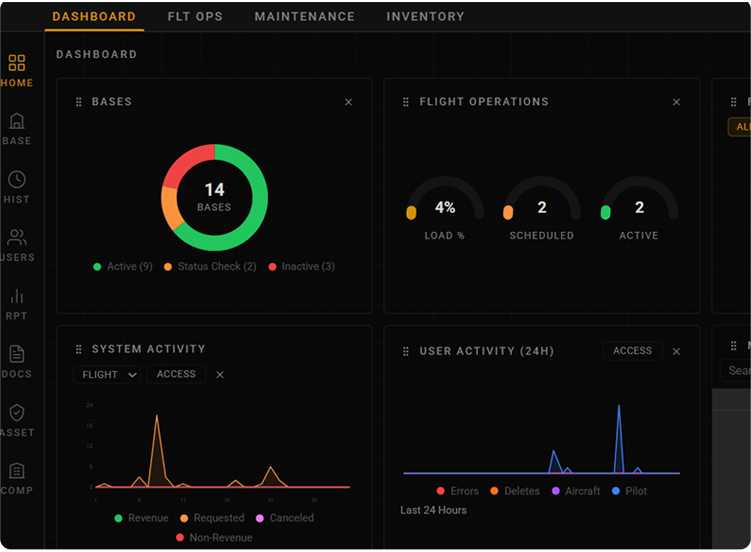Switch to the Inventory tab
751x552 pixels.
(x=425, y=17)
